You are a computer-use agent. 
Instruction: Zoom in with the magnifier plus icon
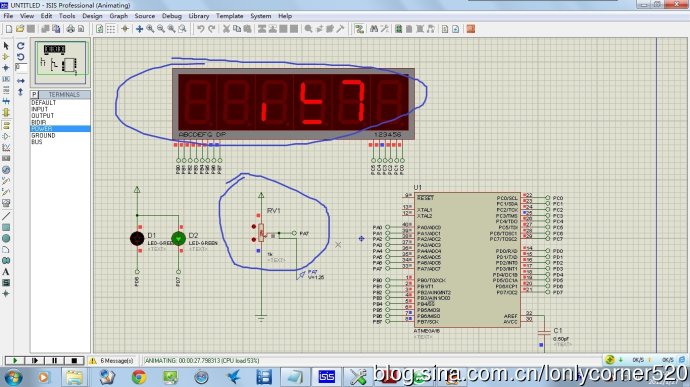coord(150,29)
